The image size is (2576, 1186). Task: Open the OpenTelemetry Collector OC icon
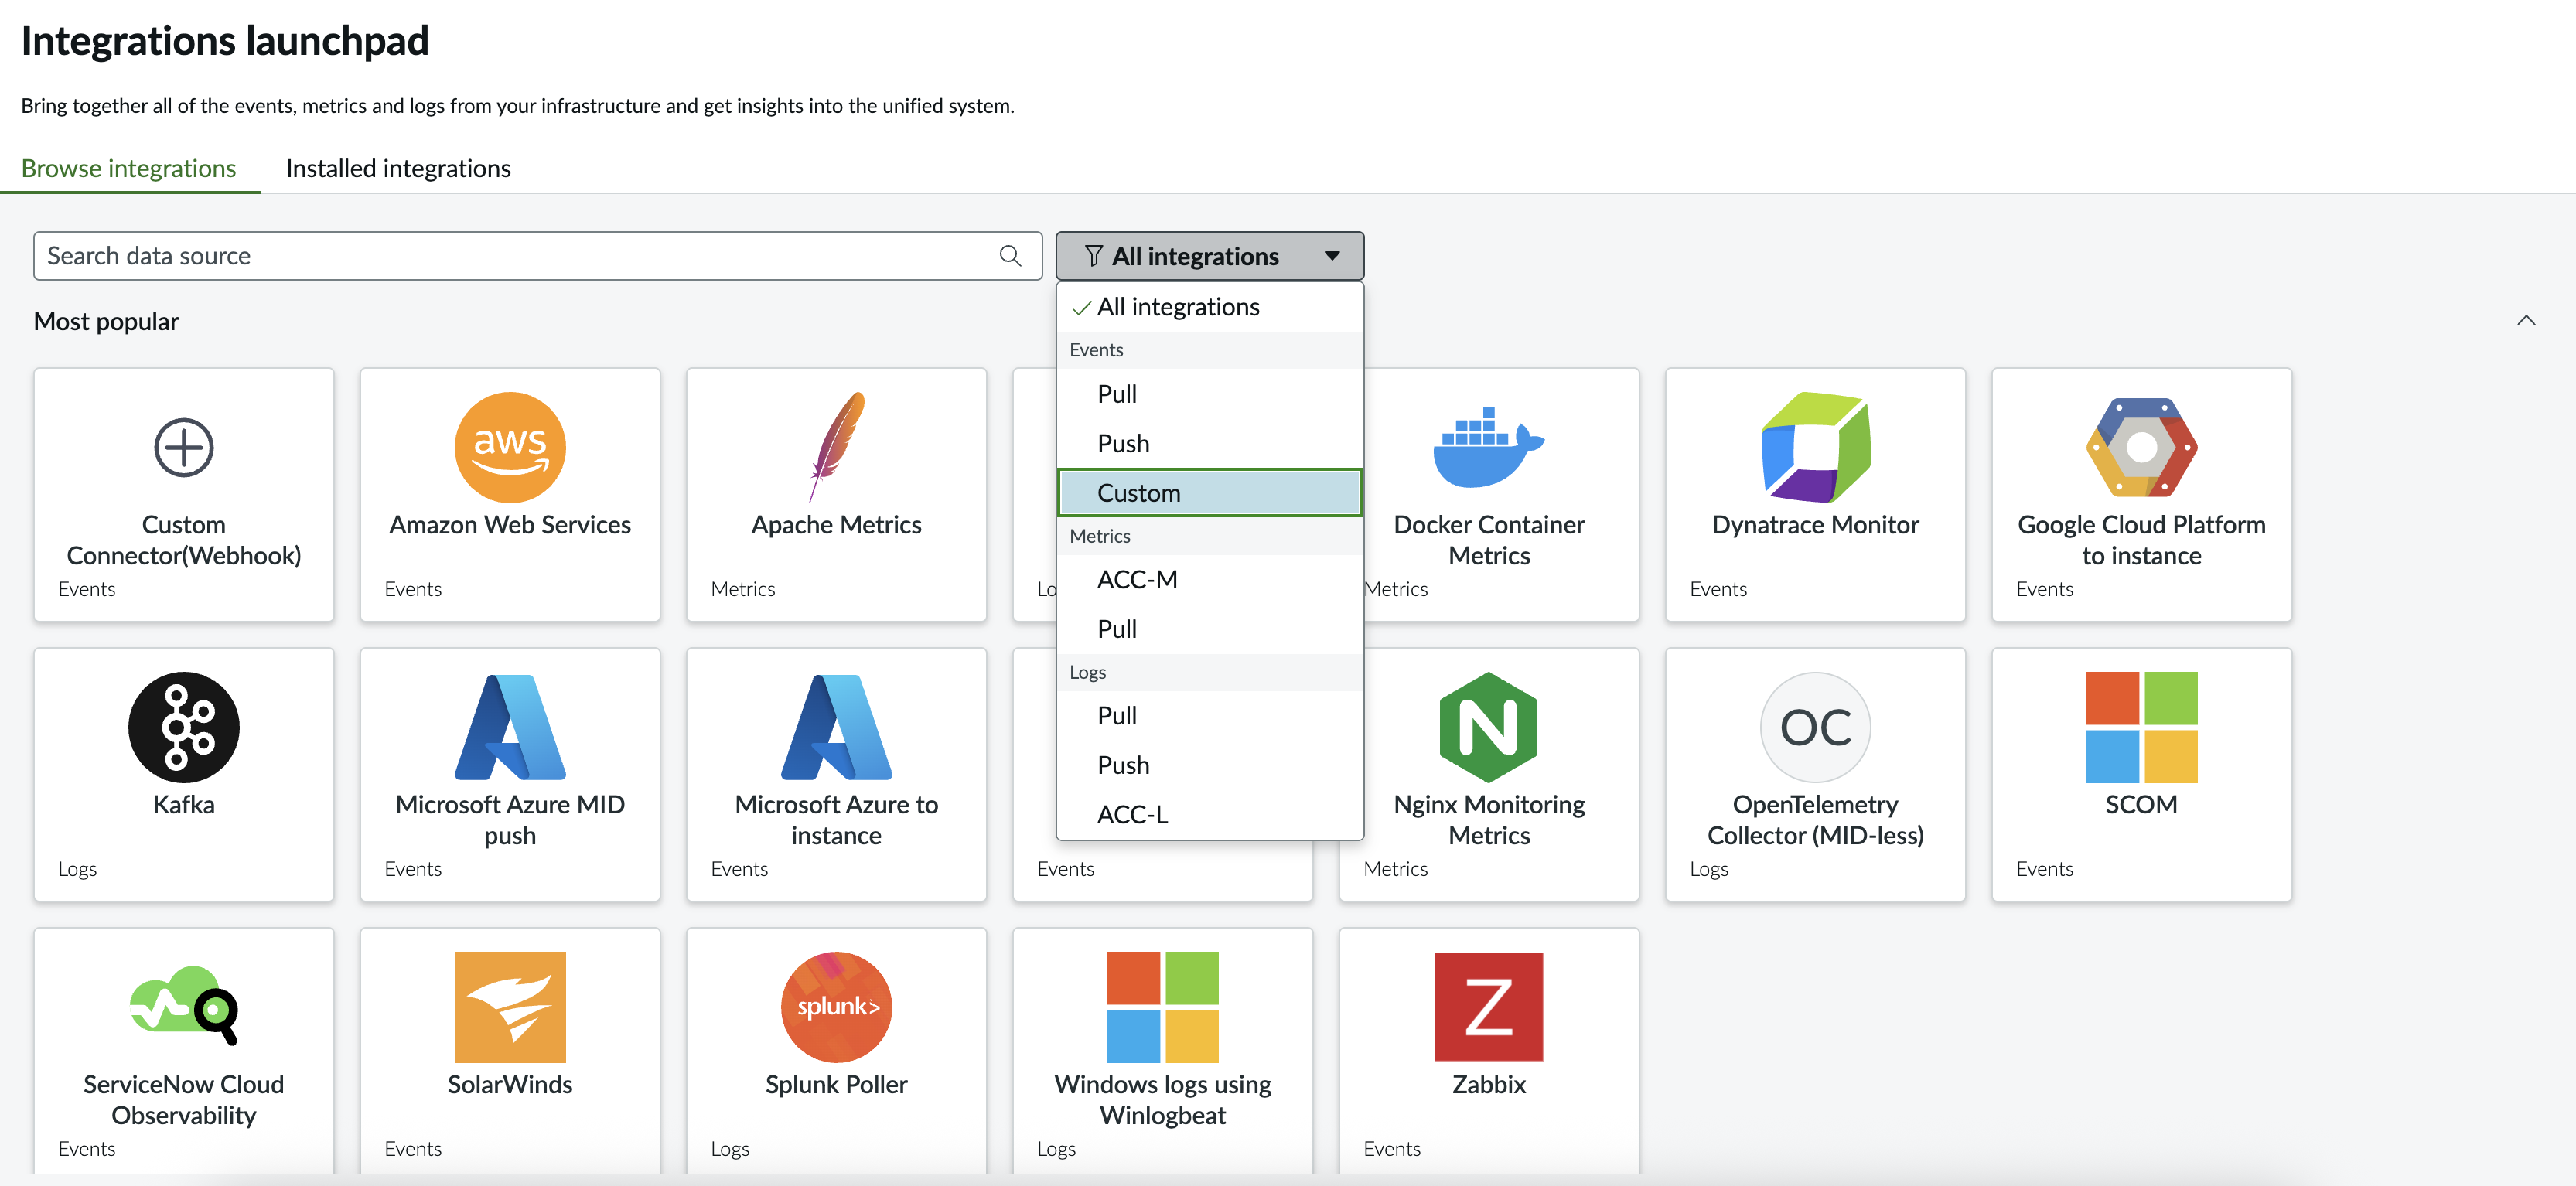pos(1815,727)
